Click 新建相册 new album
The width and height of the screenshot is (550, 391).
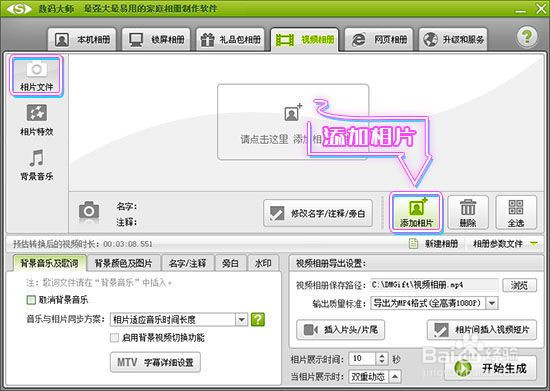coord(434,244)
